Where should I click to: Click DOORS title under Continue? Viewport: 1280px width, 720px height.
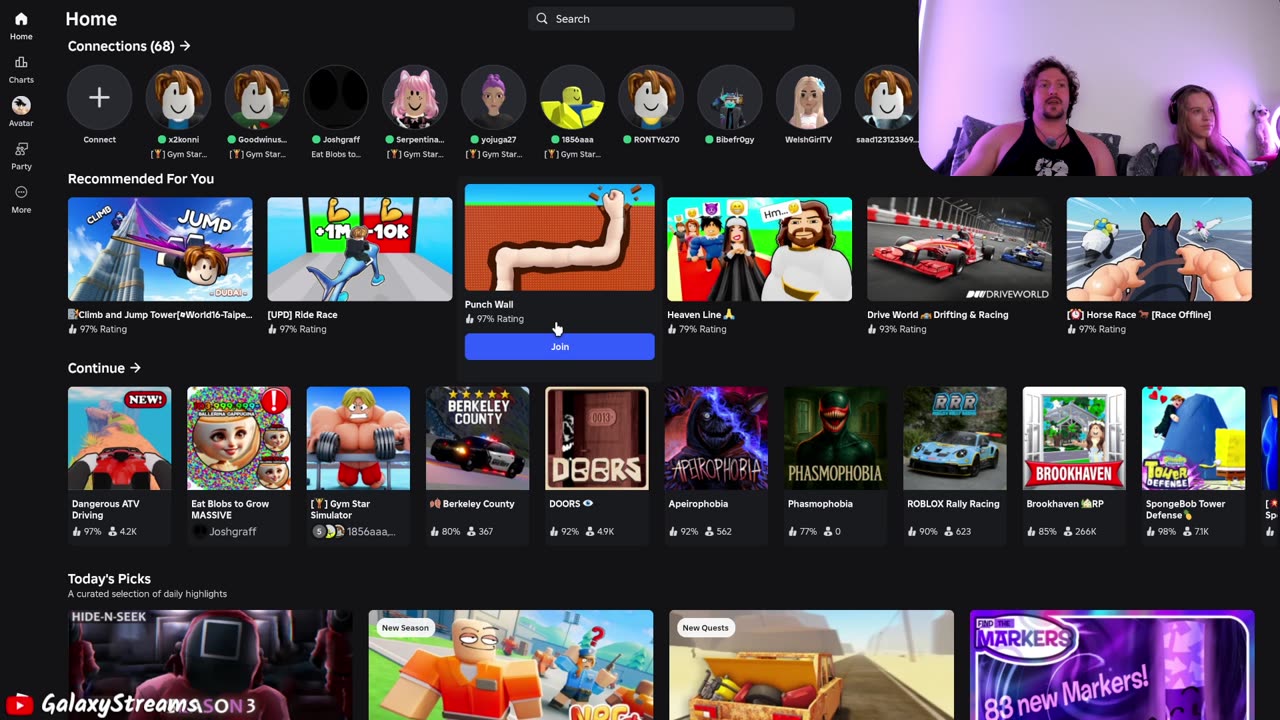pyautogui.click(x=571, y=504)
